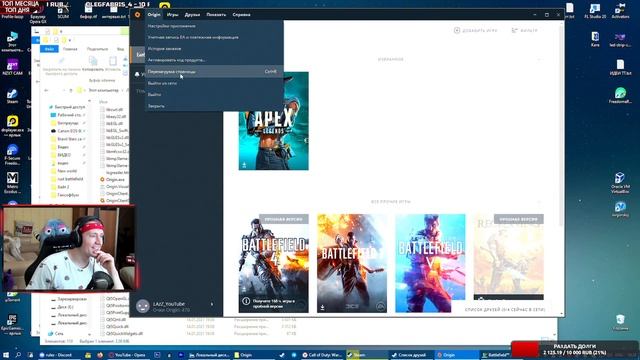Click the Копировать icon in Explorer ribbon
Image resolution: width=640 pixels, height=360 pixels.
[93, 62]
